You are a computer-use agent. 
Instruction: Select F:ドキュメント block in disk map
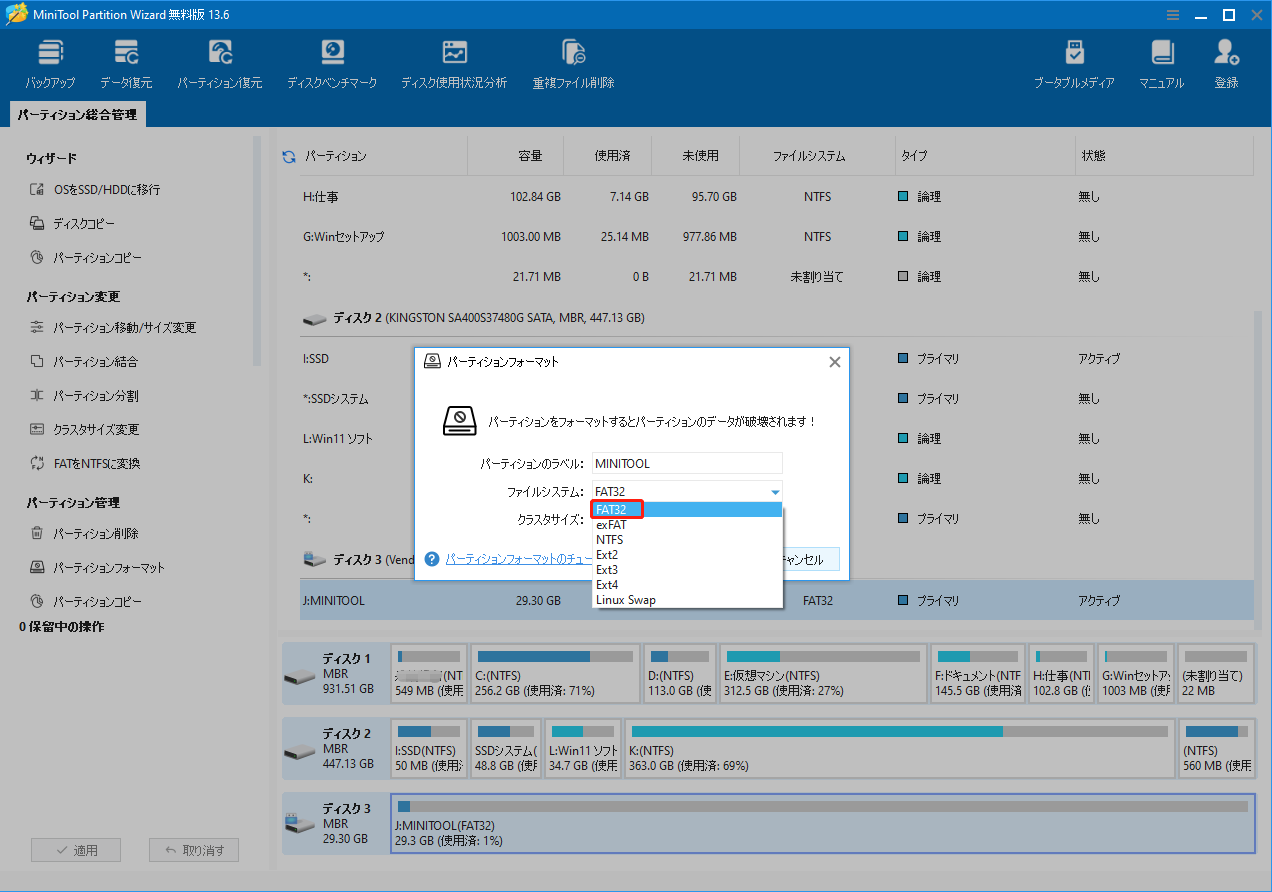click(978, 674)
